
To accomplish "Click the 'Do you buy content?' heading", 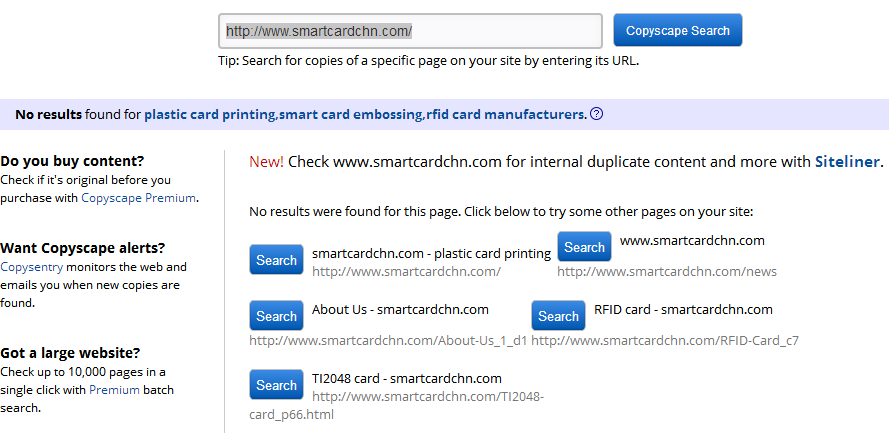I will [x=73, y=161].
